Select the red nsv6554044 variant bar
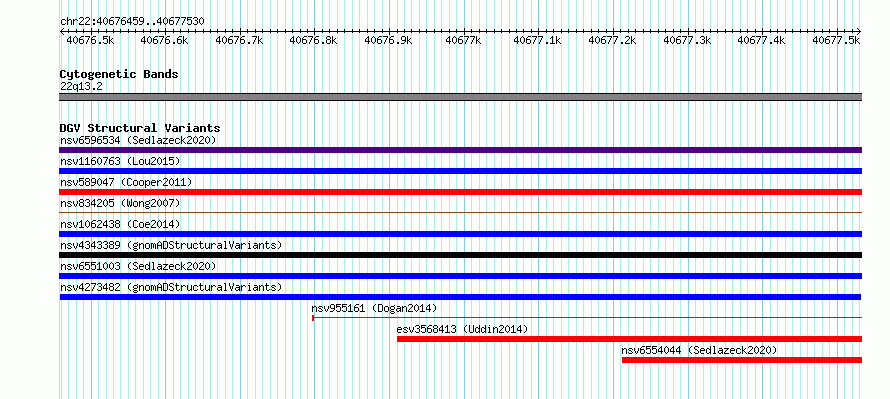 coord(742,360)
